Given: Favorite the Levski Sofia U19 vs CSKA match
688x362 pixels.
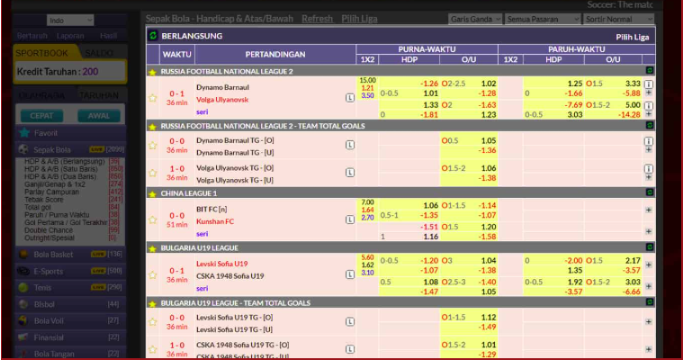Looking at the screenshot, I should (153, 275).
